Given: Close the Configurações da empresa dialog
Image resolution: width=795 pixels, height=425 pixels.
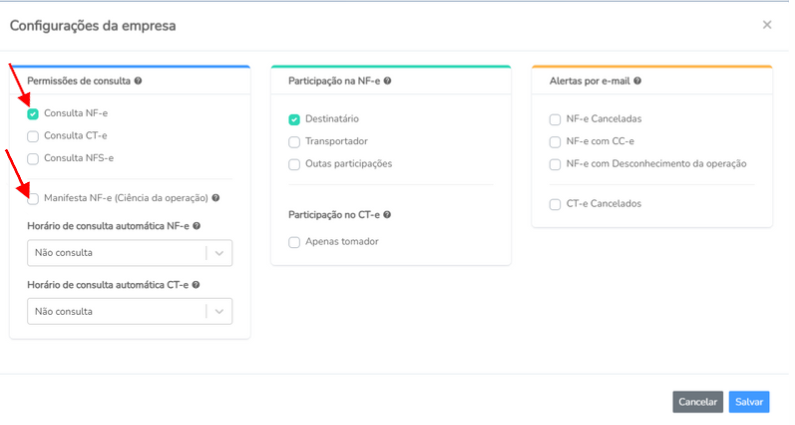Looking at the screenshot, I should point(767,25).
